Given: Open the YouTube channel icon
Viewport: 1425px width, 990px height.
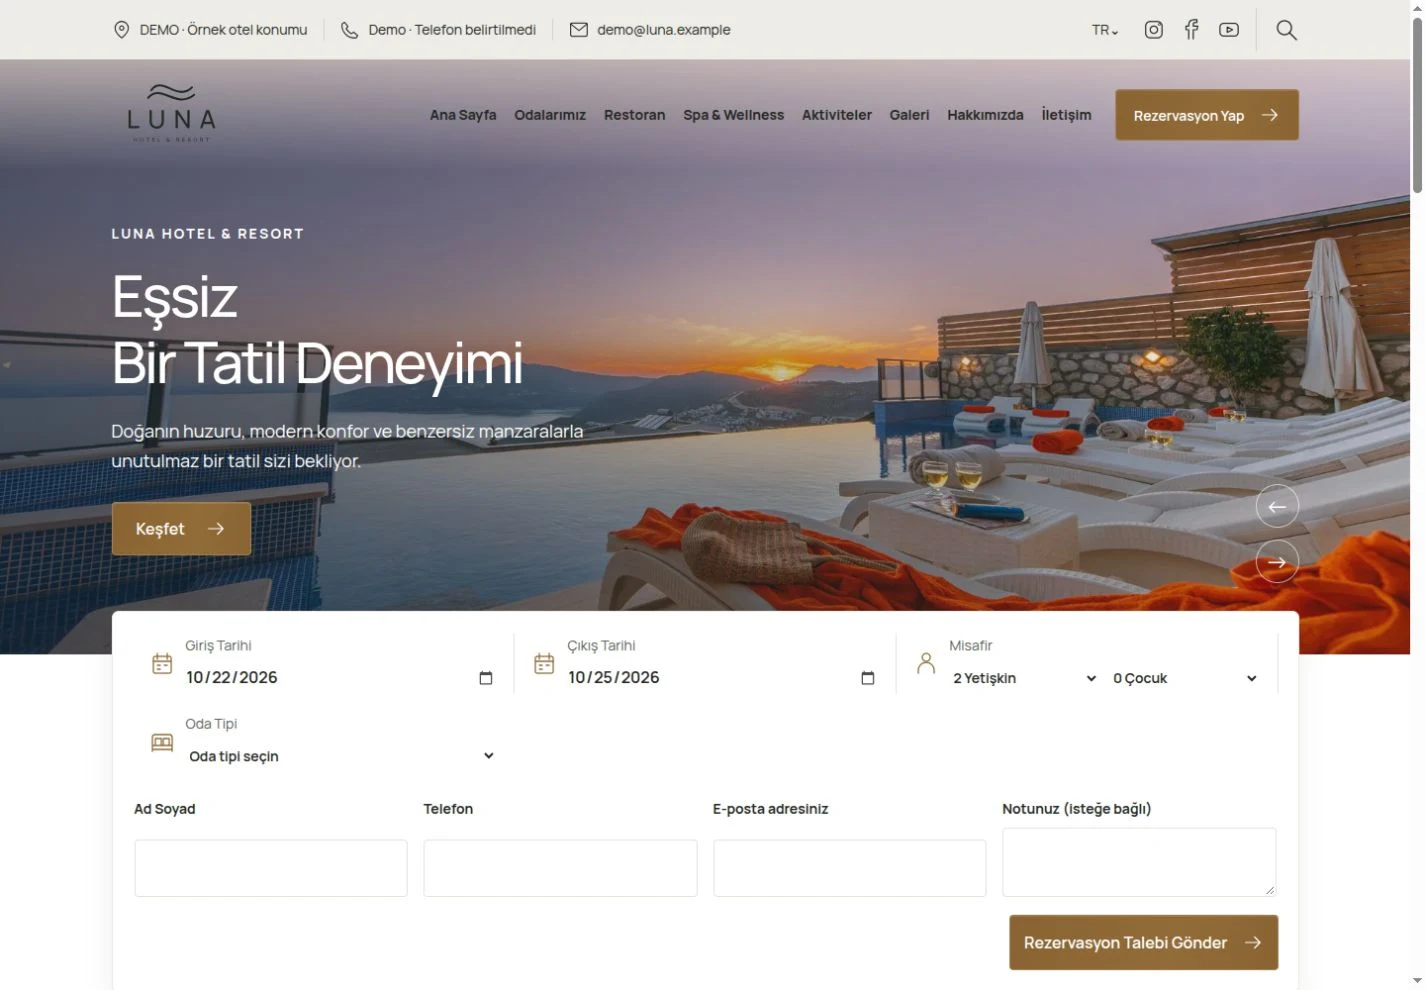Looking at the screenshot, I should [1229, 30].
